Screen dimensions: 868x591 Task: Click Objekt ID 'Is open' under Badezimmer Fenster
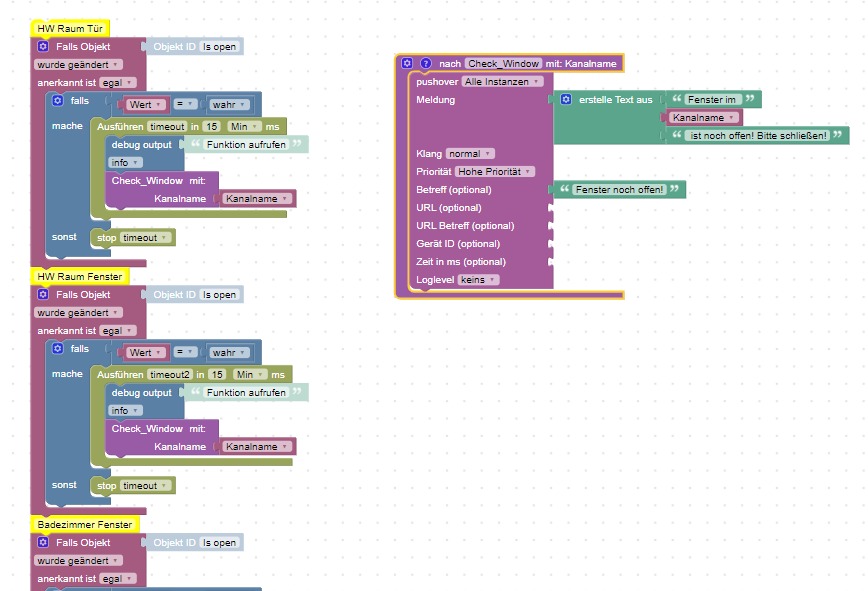pyautogui.click(x=219, y=543)
